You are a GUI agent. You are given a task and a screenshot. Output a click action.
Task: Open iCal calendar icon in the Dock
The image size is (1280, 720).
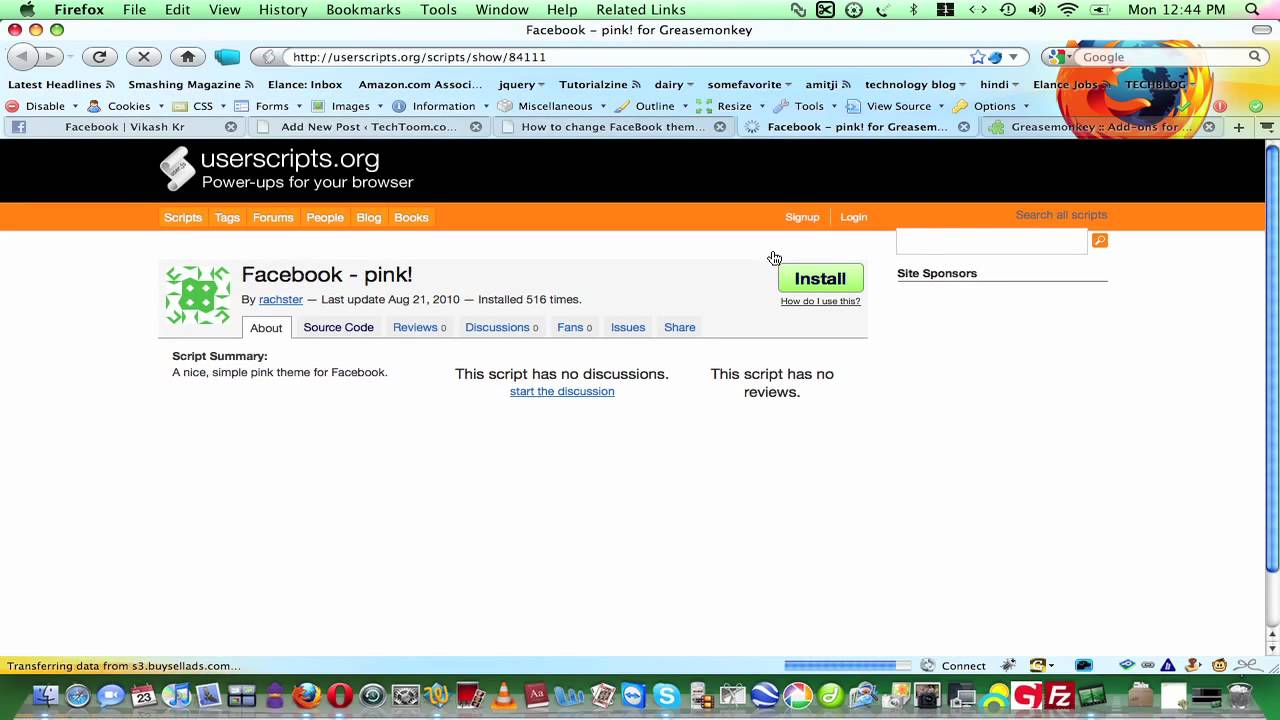pos(143,696)
